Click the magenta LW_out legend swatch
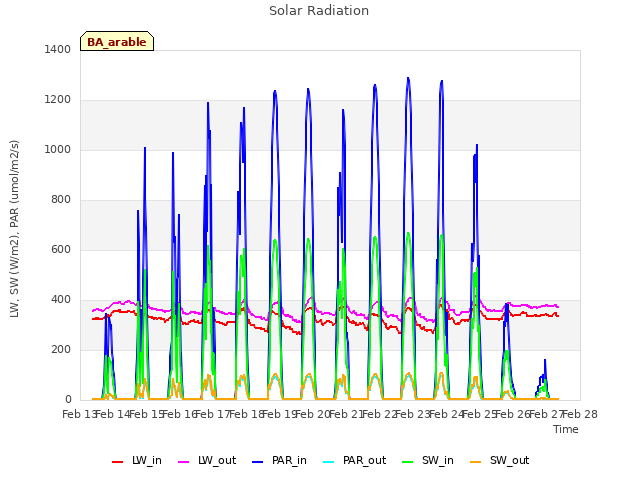Viewport: 640px width, 480px height. pos(184,462)
